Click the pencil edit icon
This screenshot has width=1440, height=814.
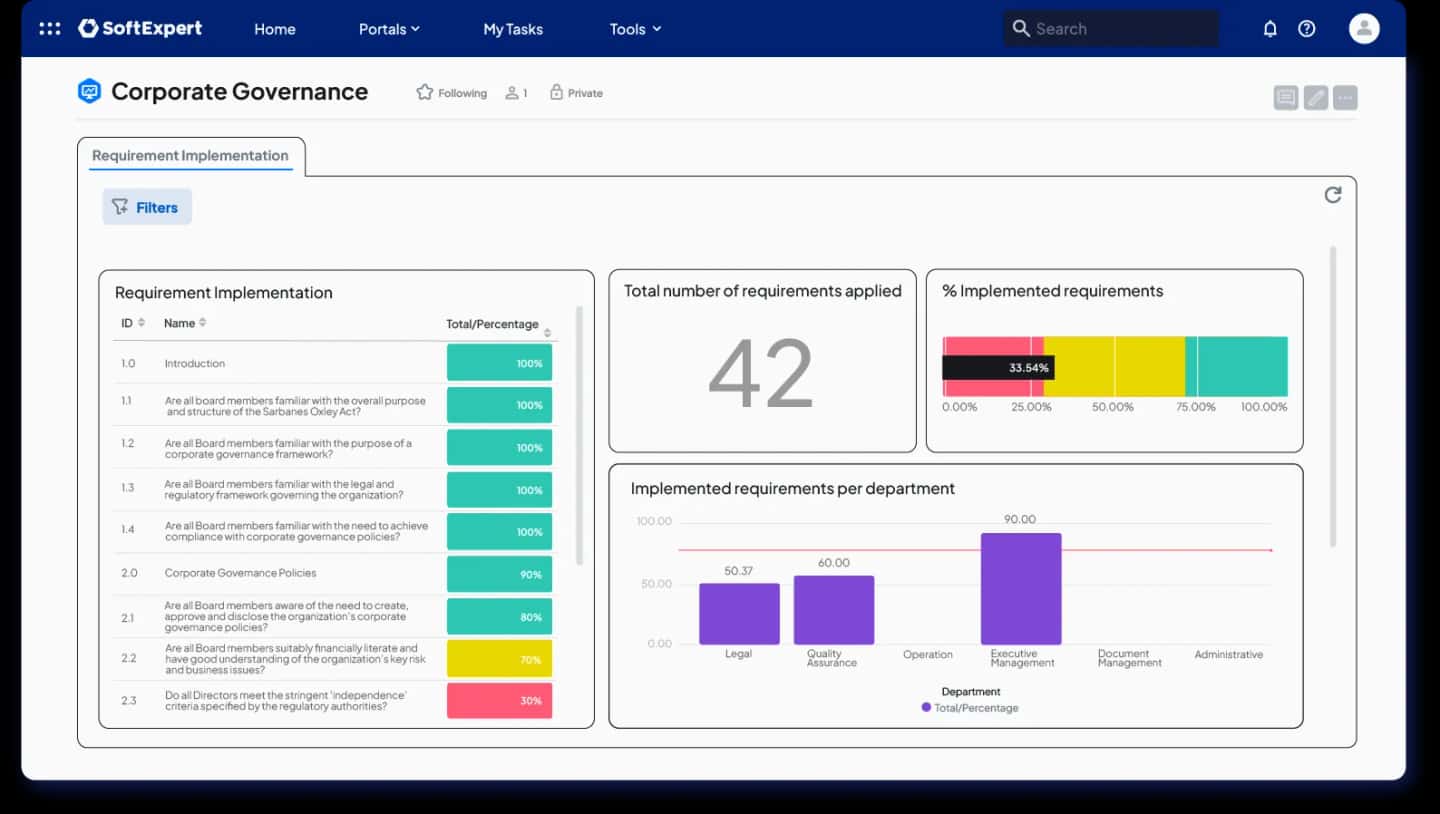[1316, 97]
